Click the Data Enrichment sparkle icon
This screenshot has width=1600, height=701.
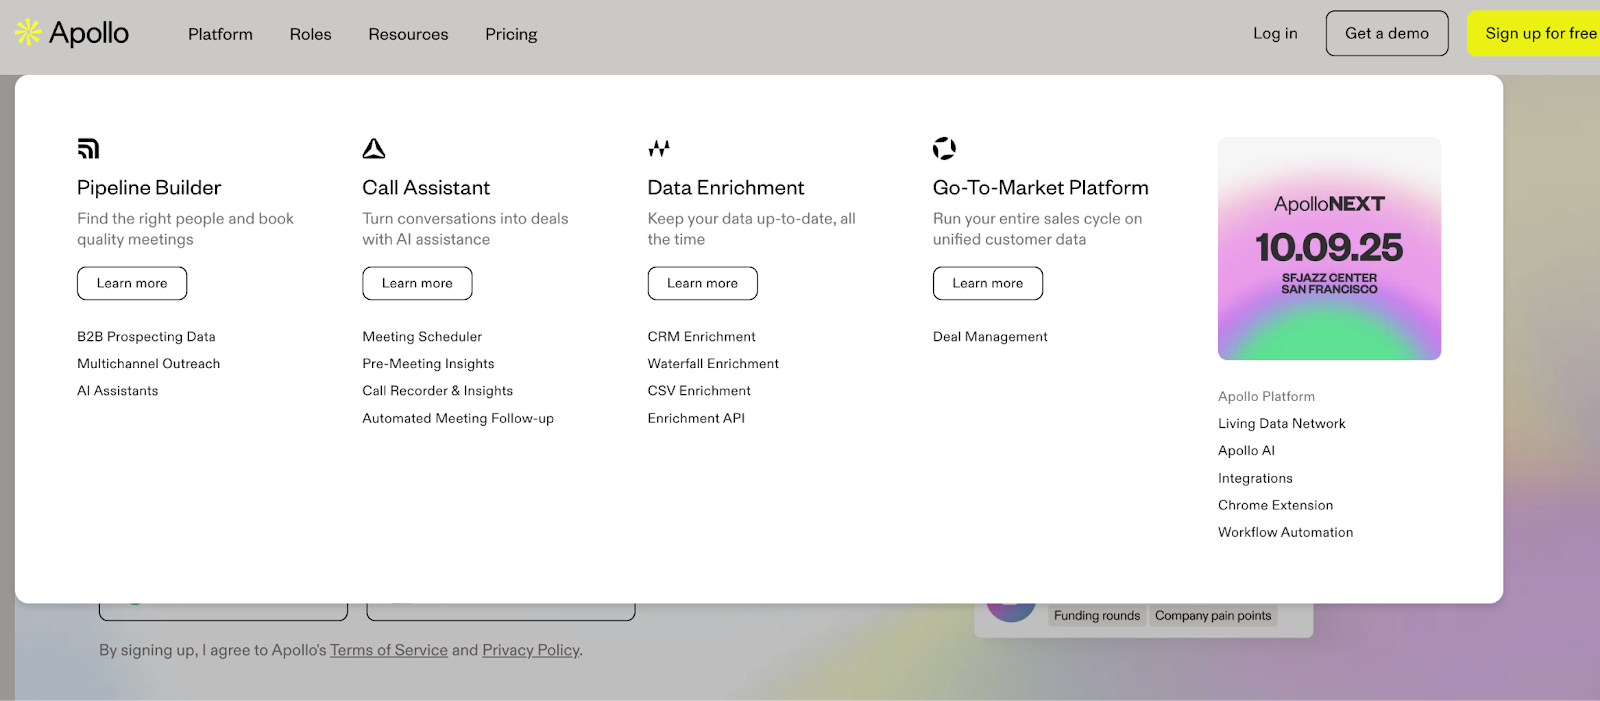click(x=659, y=149)
